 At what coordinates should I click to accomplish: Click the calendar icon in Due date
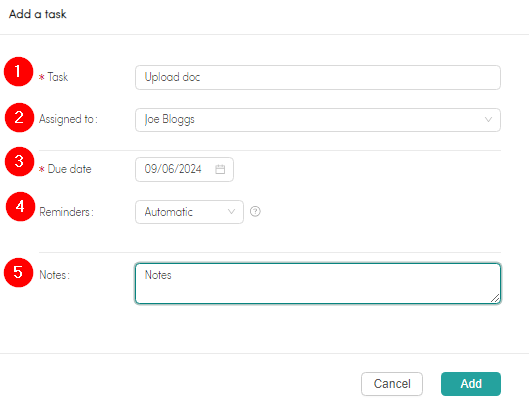click(x=220, y=169)
